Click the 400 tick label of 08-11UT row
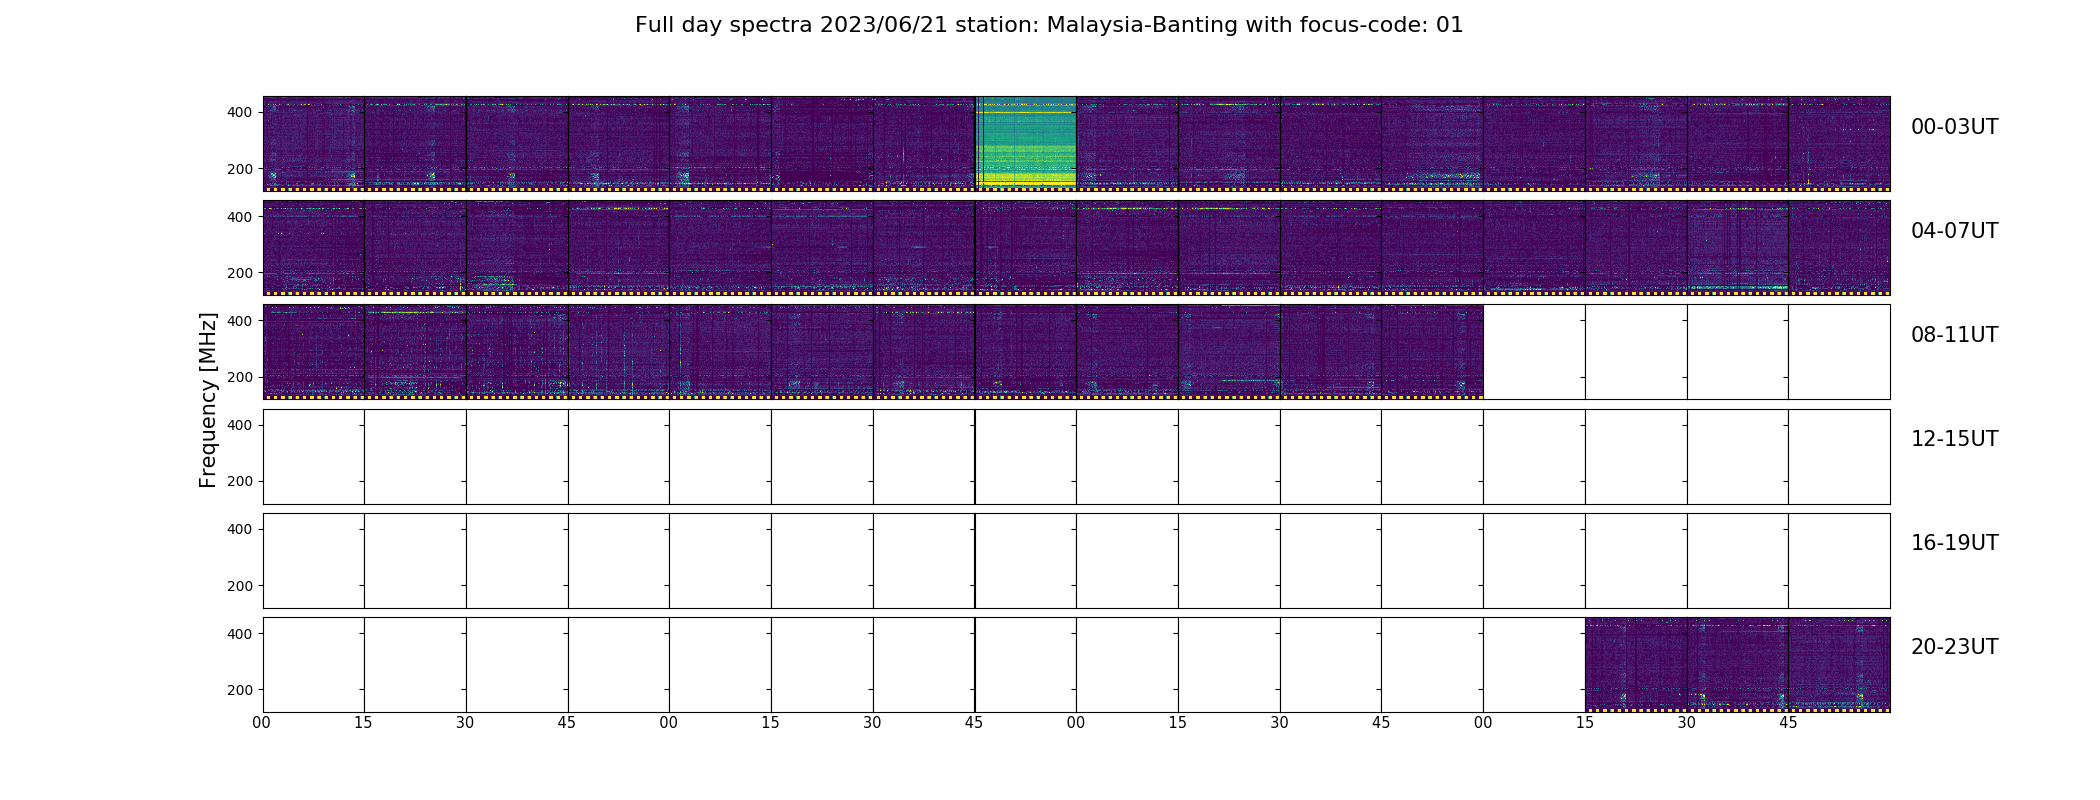 pos(240,321)
